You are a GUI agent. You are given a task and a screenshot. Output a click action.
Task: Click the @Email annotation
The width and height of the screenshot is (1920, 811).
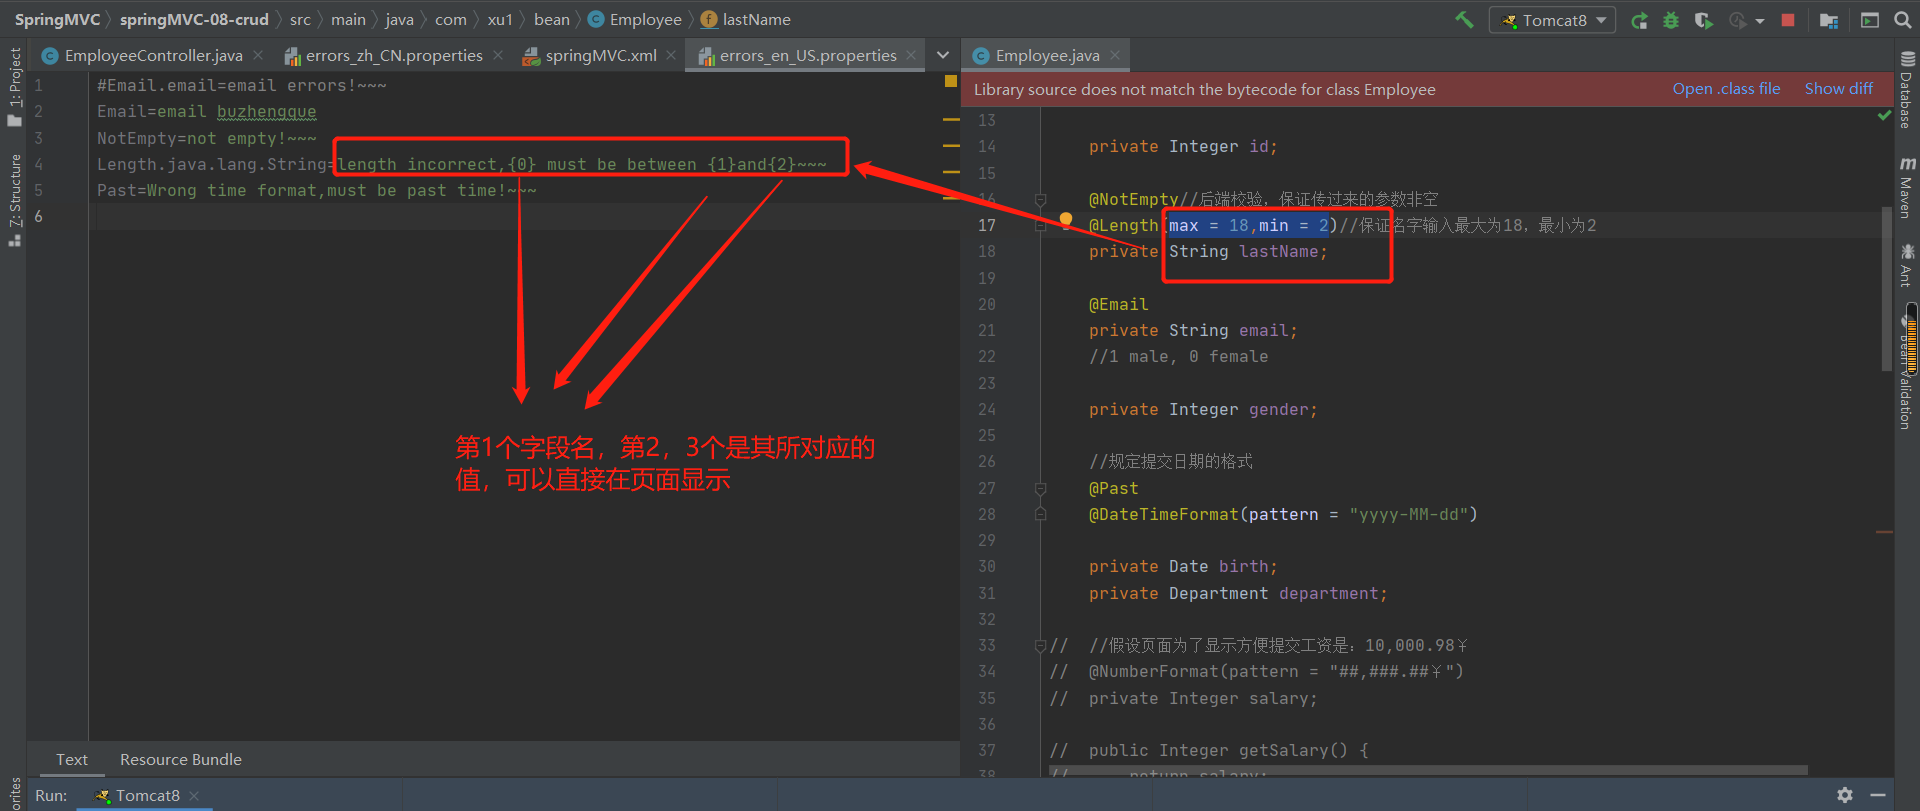(1118, 304)
